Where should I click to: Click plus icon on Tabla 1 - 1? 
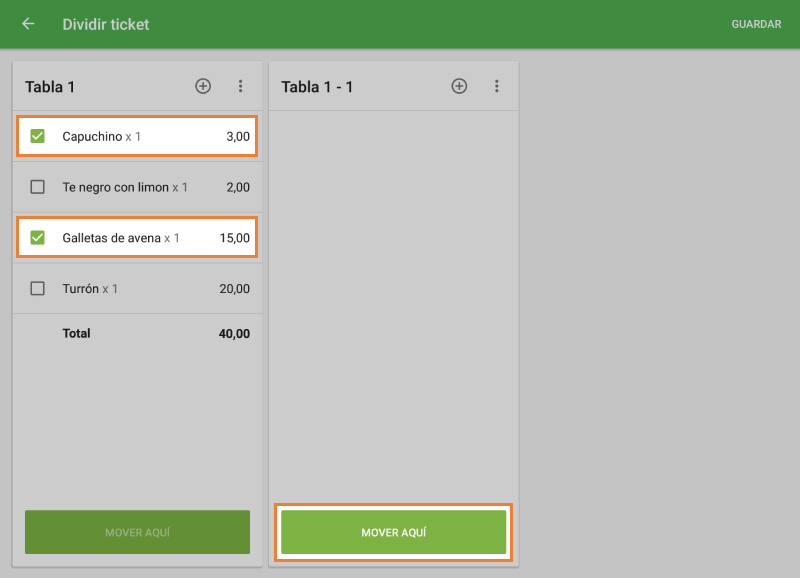pyautogui.click(x=459, y=87)
